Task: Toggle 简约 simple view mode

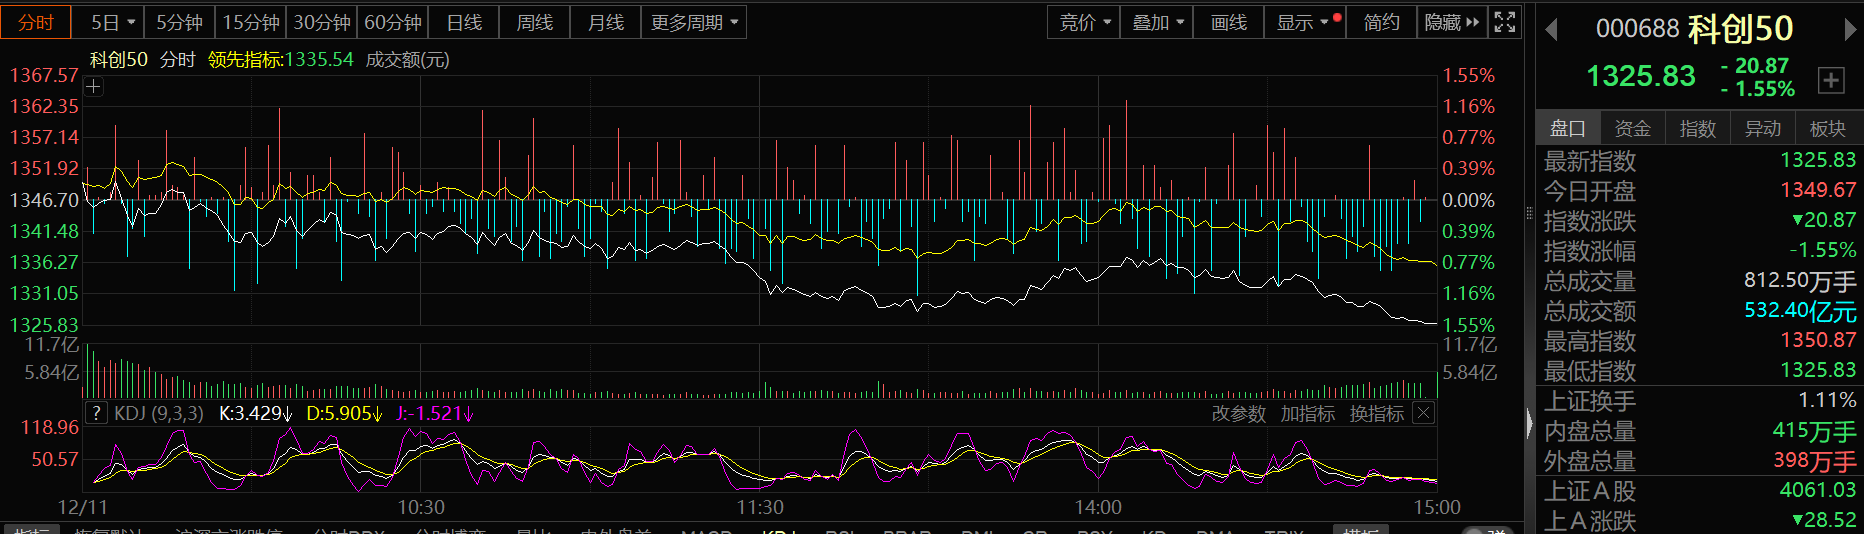Action: (1381, 22)
